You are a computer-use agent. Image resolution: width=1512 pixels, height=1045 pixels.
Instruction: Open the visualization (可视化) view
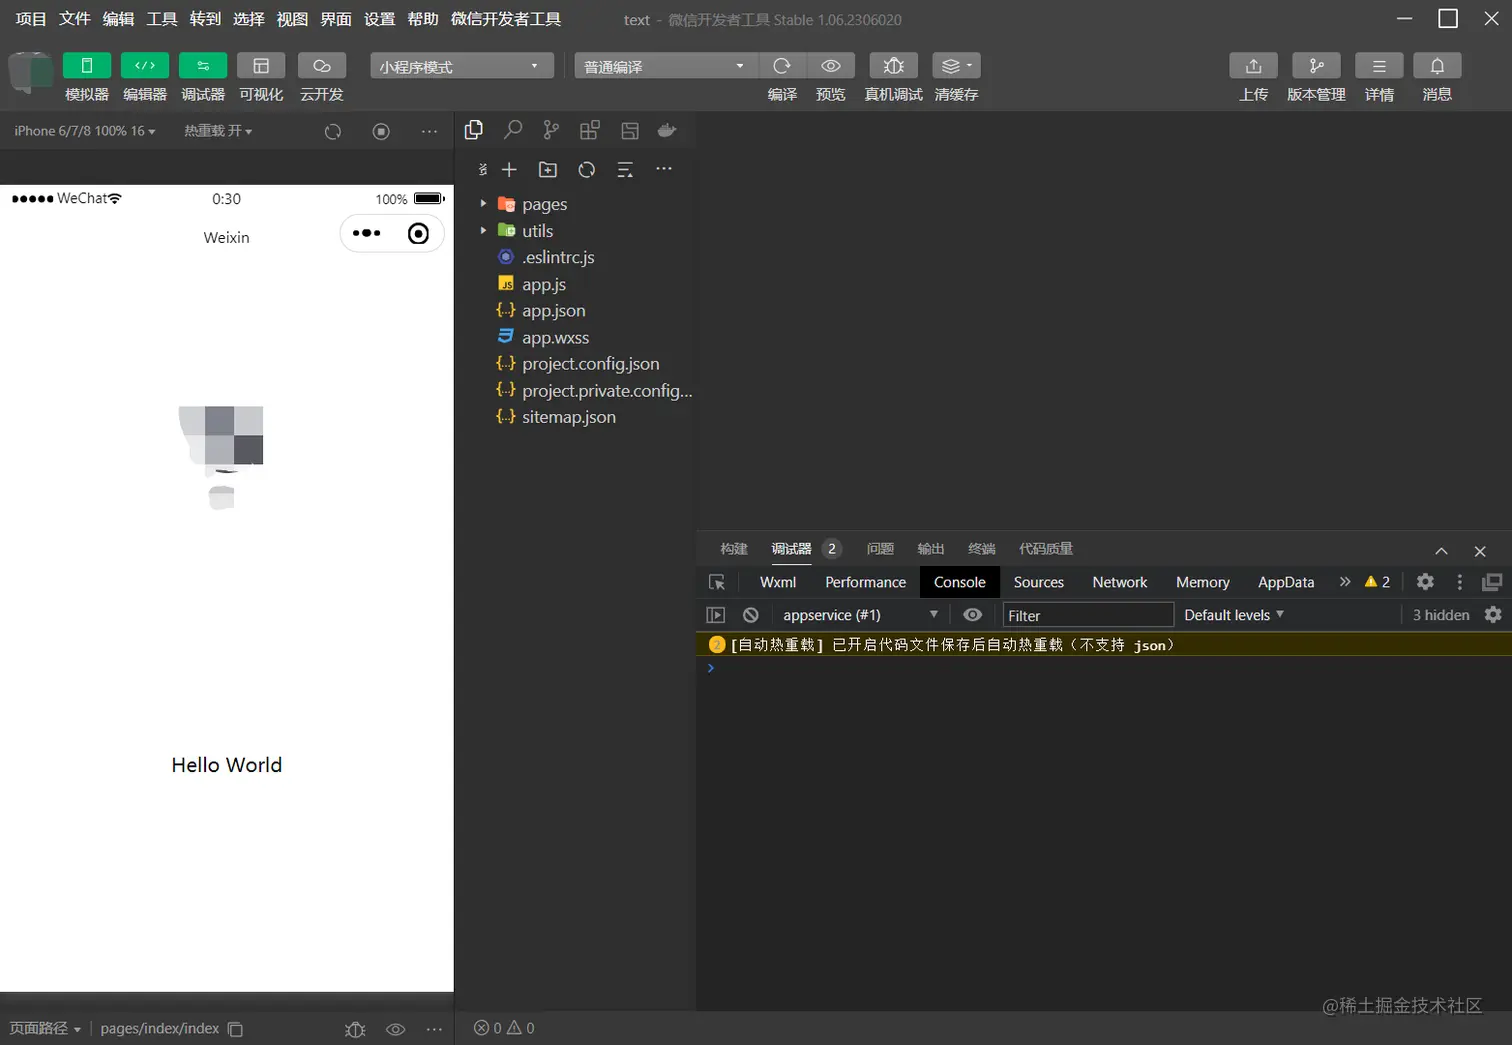(261, 66)
